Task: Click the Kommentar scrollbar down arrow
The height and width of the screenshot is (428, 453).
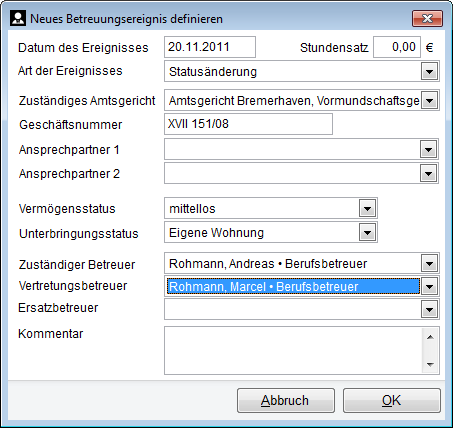Action: [x=430, y=364]
